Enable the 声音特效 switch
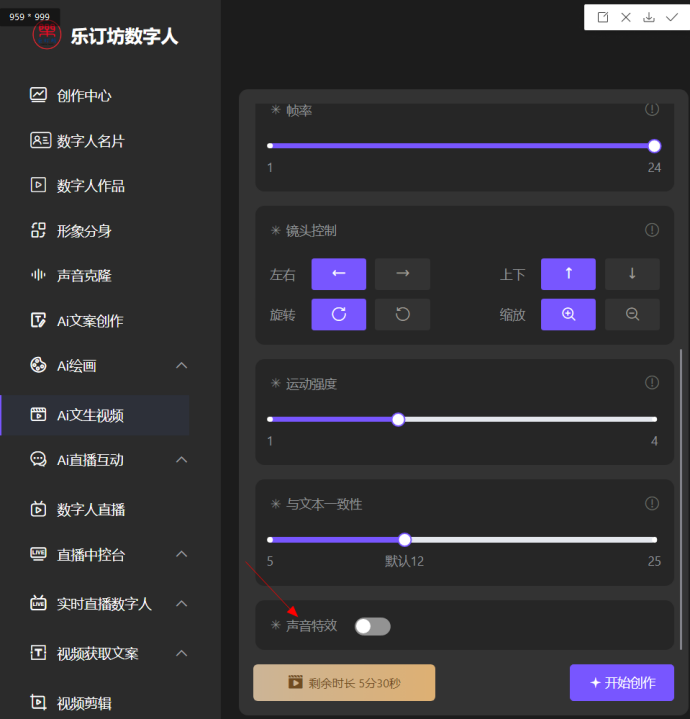690x719 pixels. point(372,626)
